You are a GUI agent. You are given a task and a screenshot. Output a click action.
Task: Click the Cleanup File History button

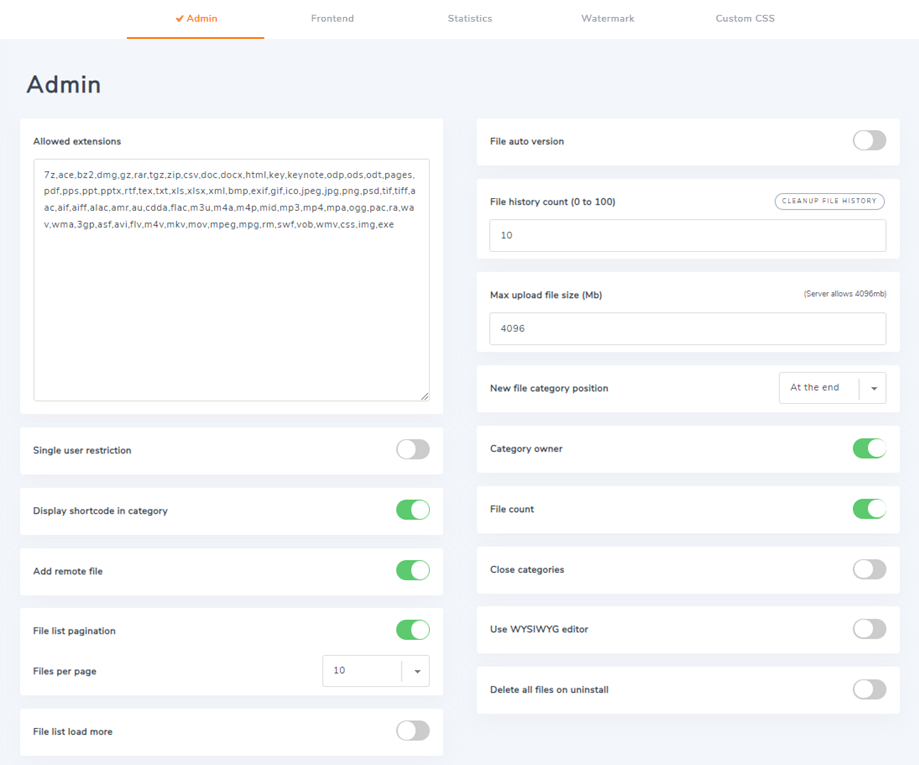[829, 201]
